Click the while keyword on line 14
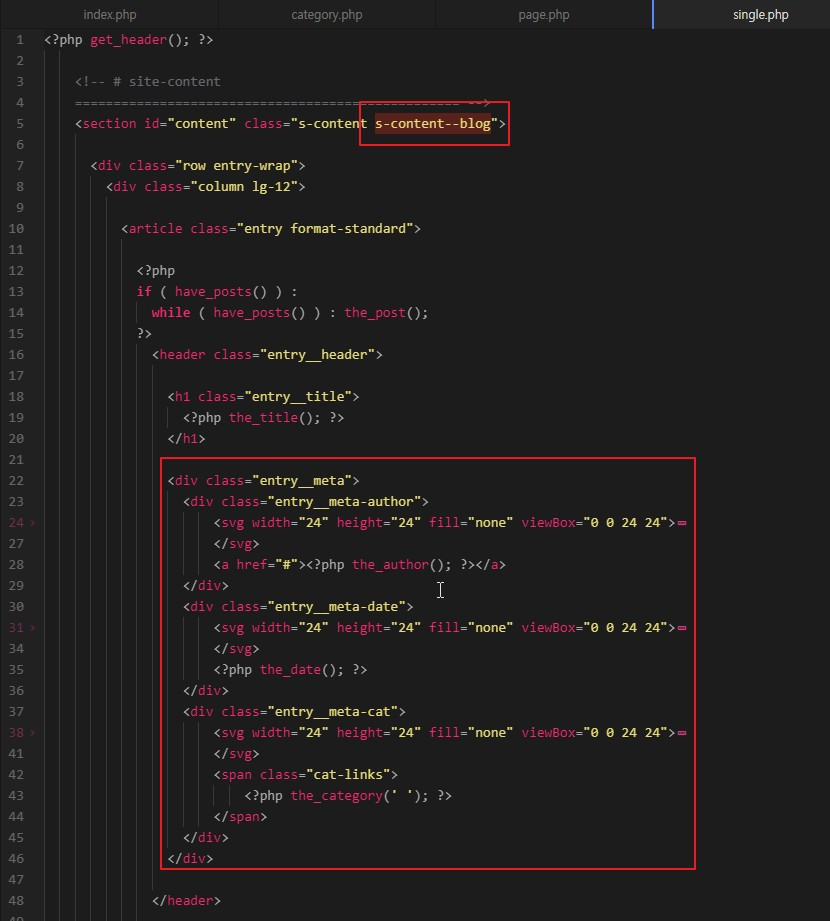Screen dimensions: 830x921 171,312
